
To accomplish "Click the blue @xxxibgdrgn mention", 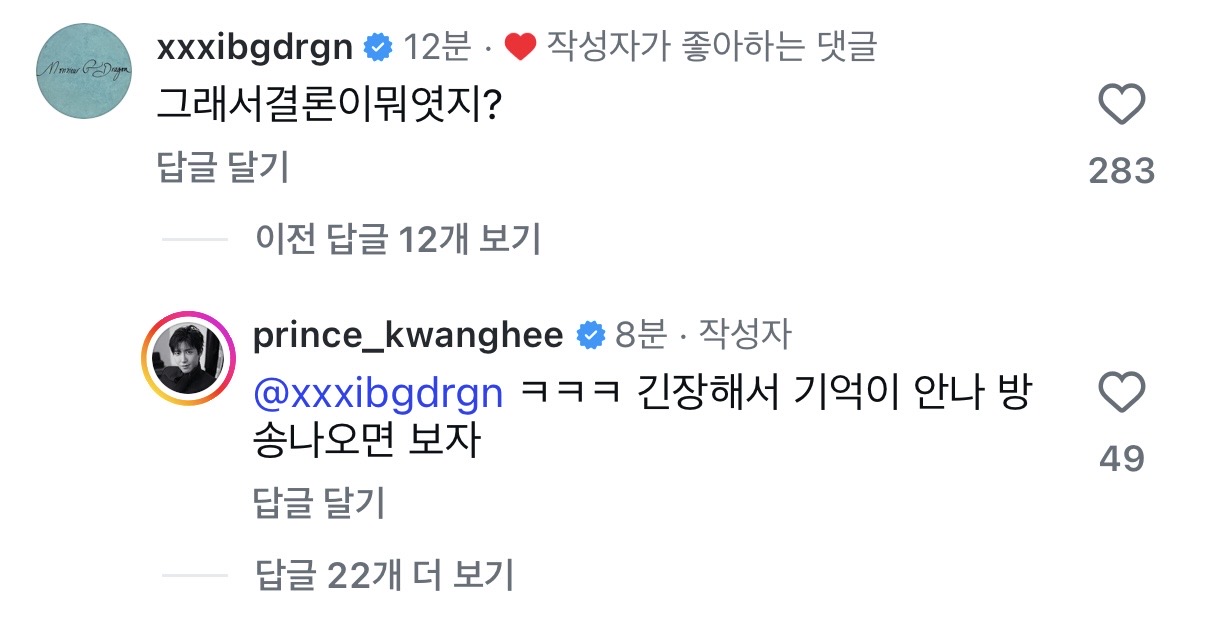I will tap(378, 393).
